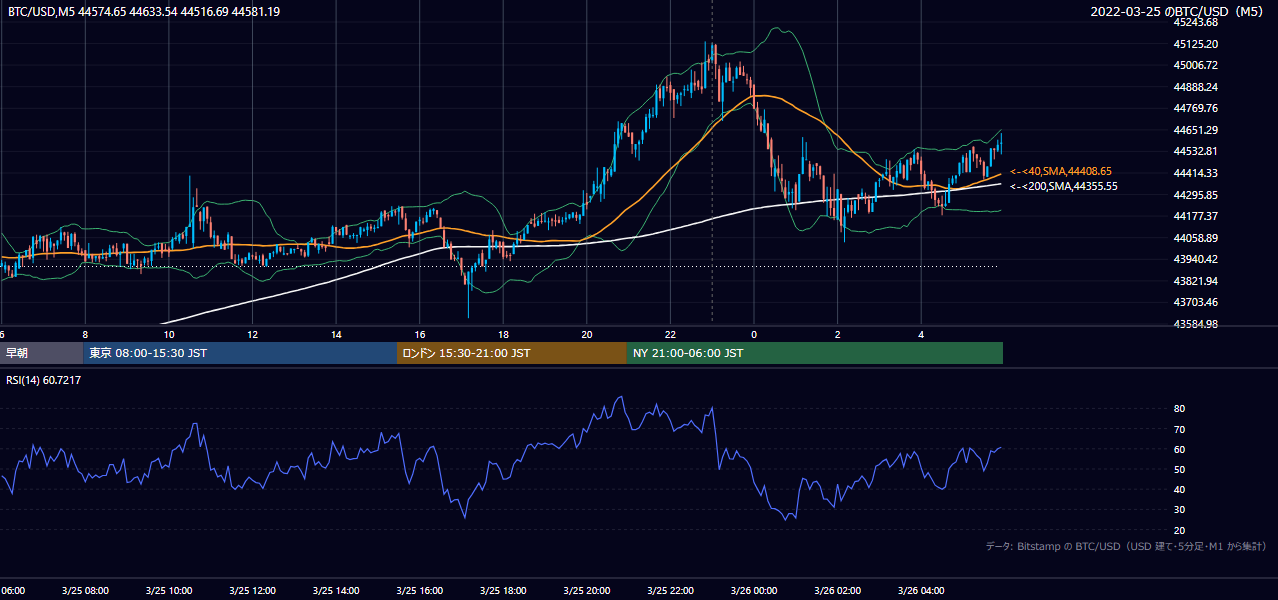Viewport: 1278px width, 600px height.
Task: Click RSI scale value 50
Action: pos(1179,469)
